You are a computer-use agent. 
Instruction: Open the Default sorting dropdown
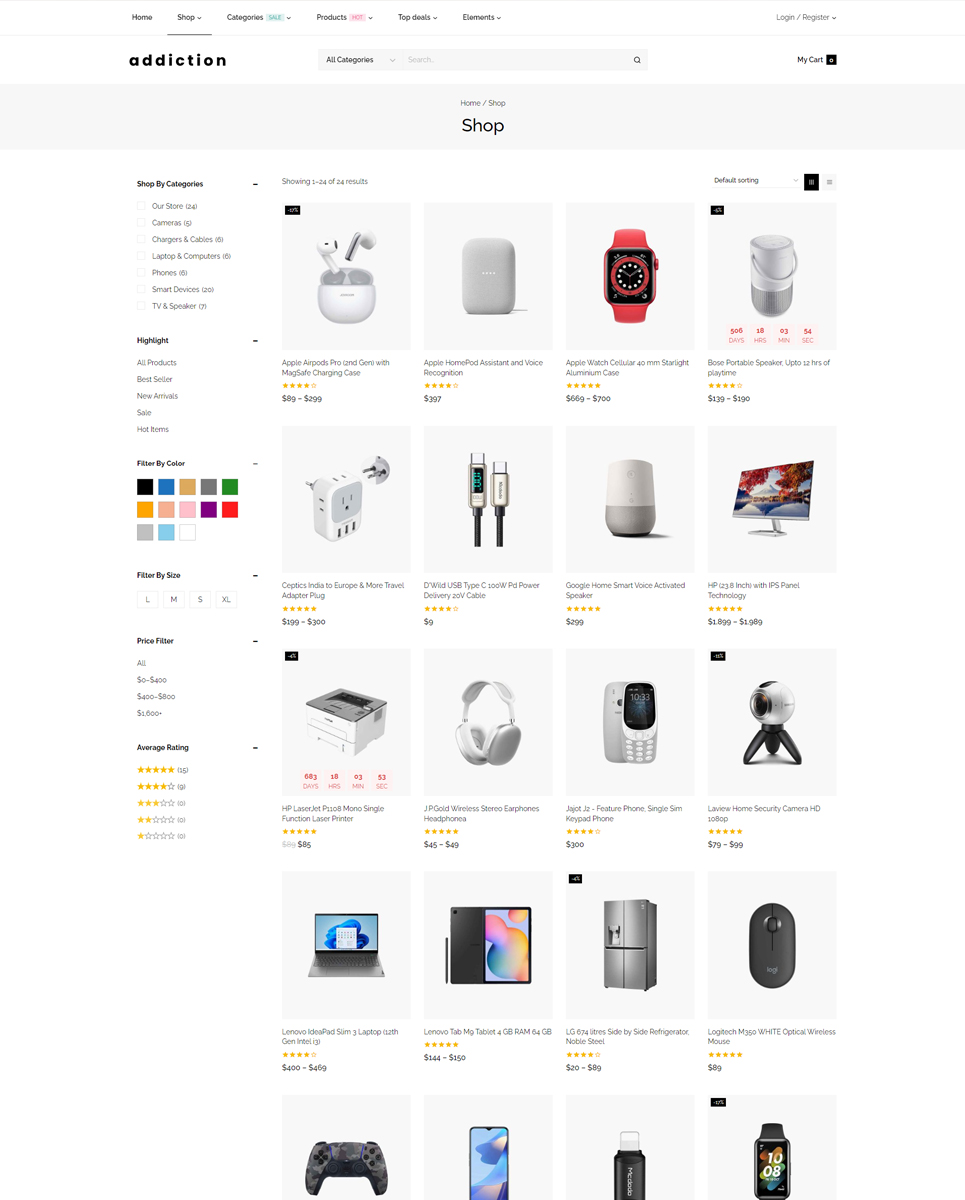[x=756, y=181]
